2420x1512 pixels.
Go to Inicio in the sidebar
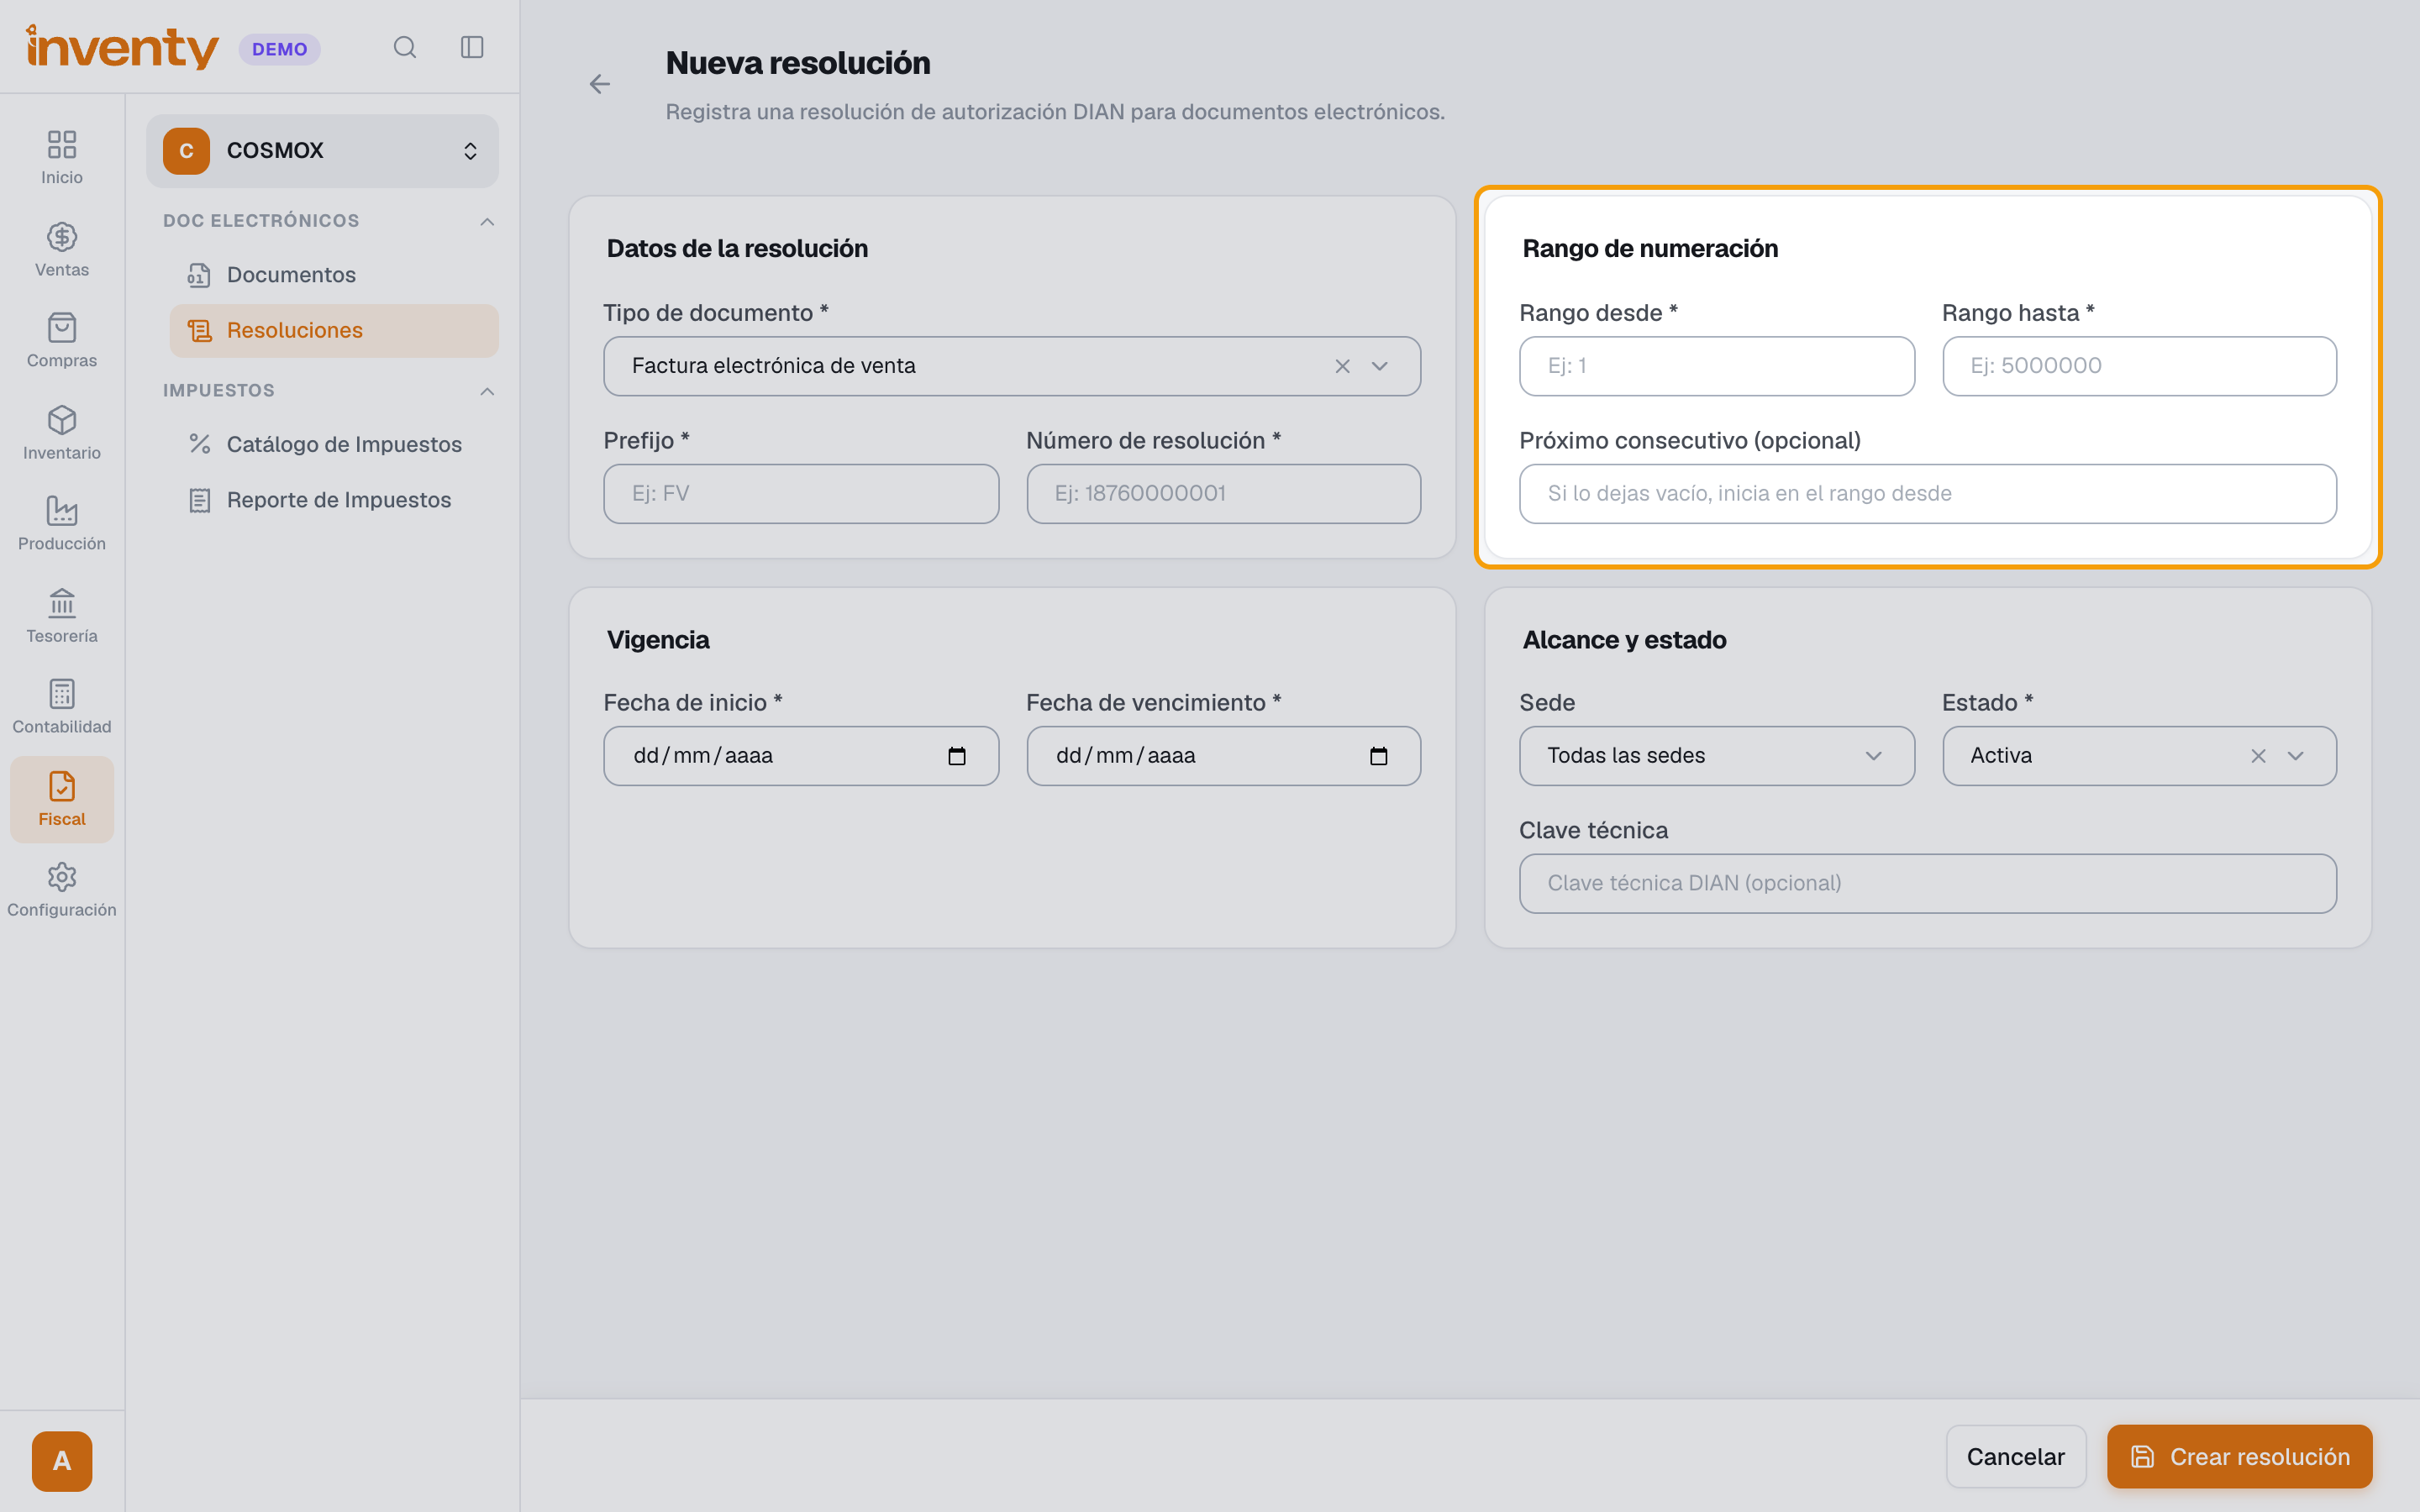[62, 157]
